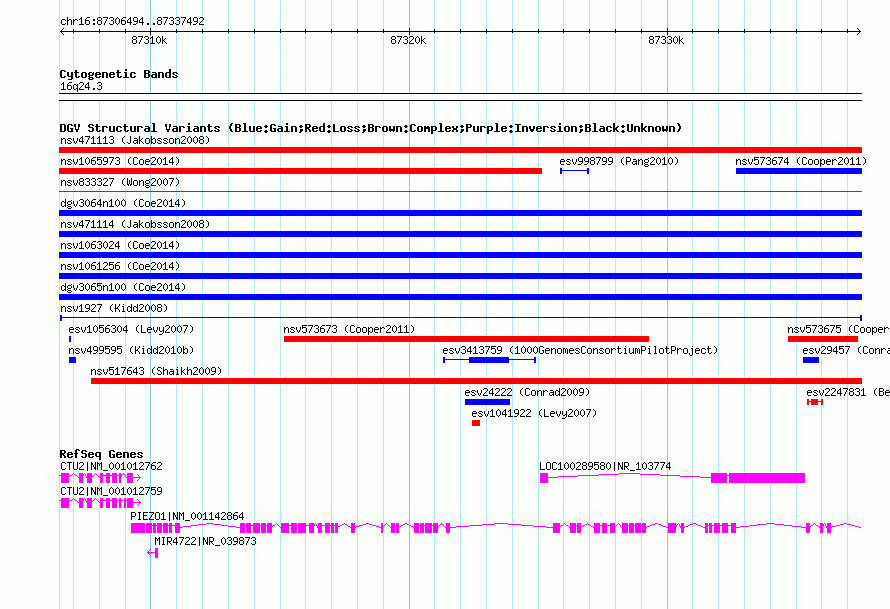
Task: Click the 87310k ruler label
Action: tap(149, 40)
